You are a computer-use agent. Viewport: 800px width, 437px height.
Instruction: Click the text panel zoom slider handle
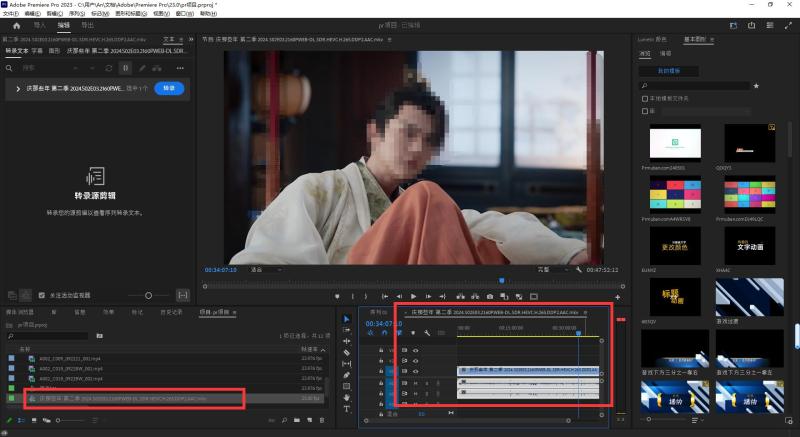pos(148,295)
